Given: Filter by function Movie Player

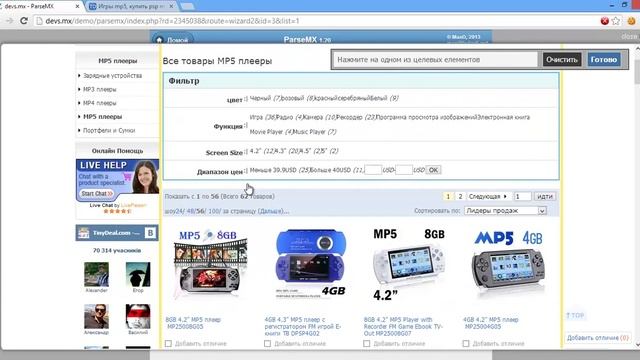Looking at the screenshot, I should tap(266, 132).
